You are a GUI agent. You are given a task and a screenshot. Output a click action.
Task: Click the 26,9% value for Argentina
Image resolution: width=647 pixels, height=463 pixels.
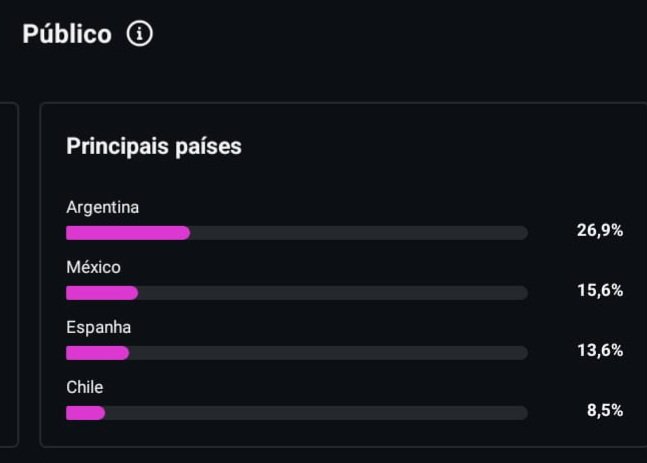[x=599, y=231]
